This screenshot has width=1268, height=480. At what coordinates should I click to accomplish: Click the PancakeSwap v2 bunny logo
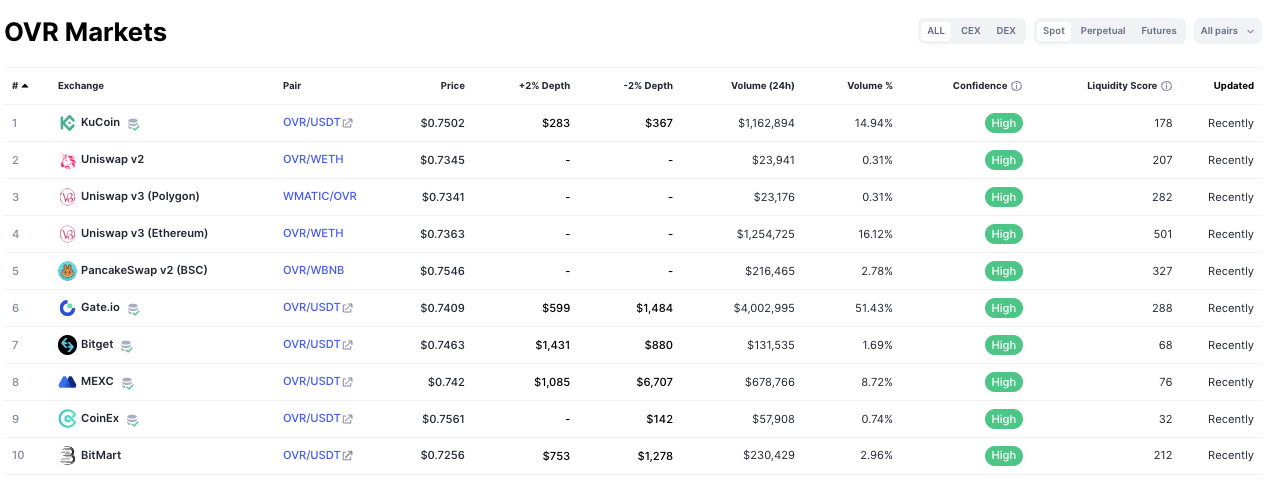point(67,271)
